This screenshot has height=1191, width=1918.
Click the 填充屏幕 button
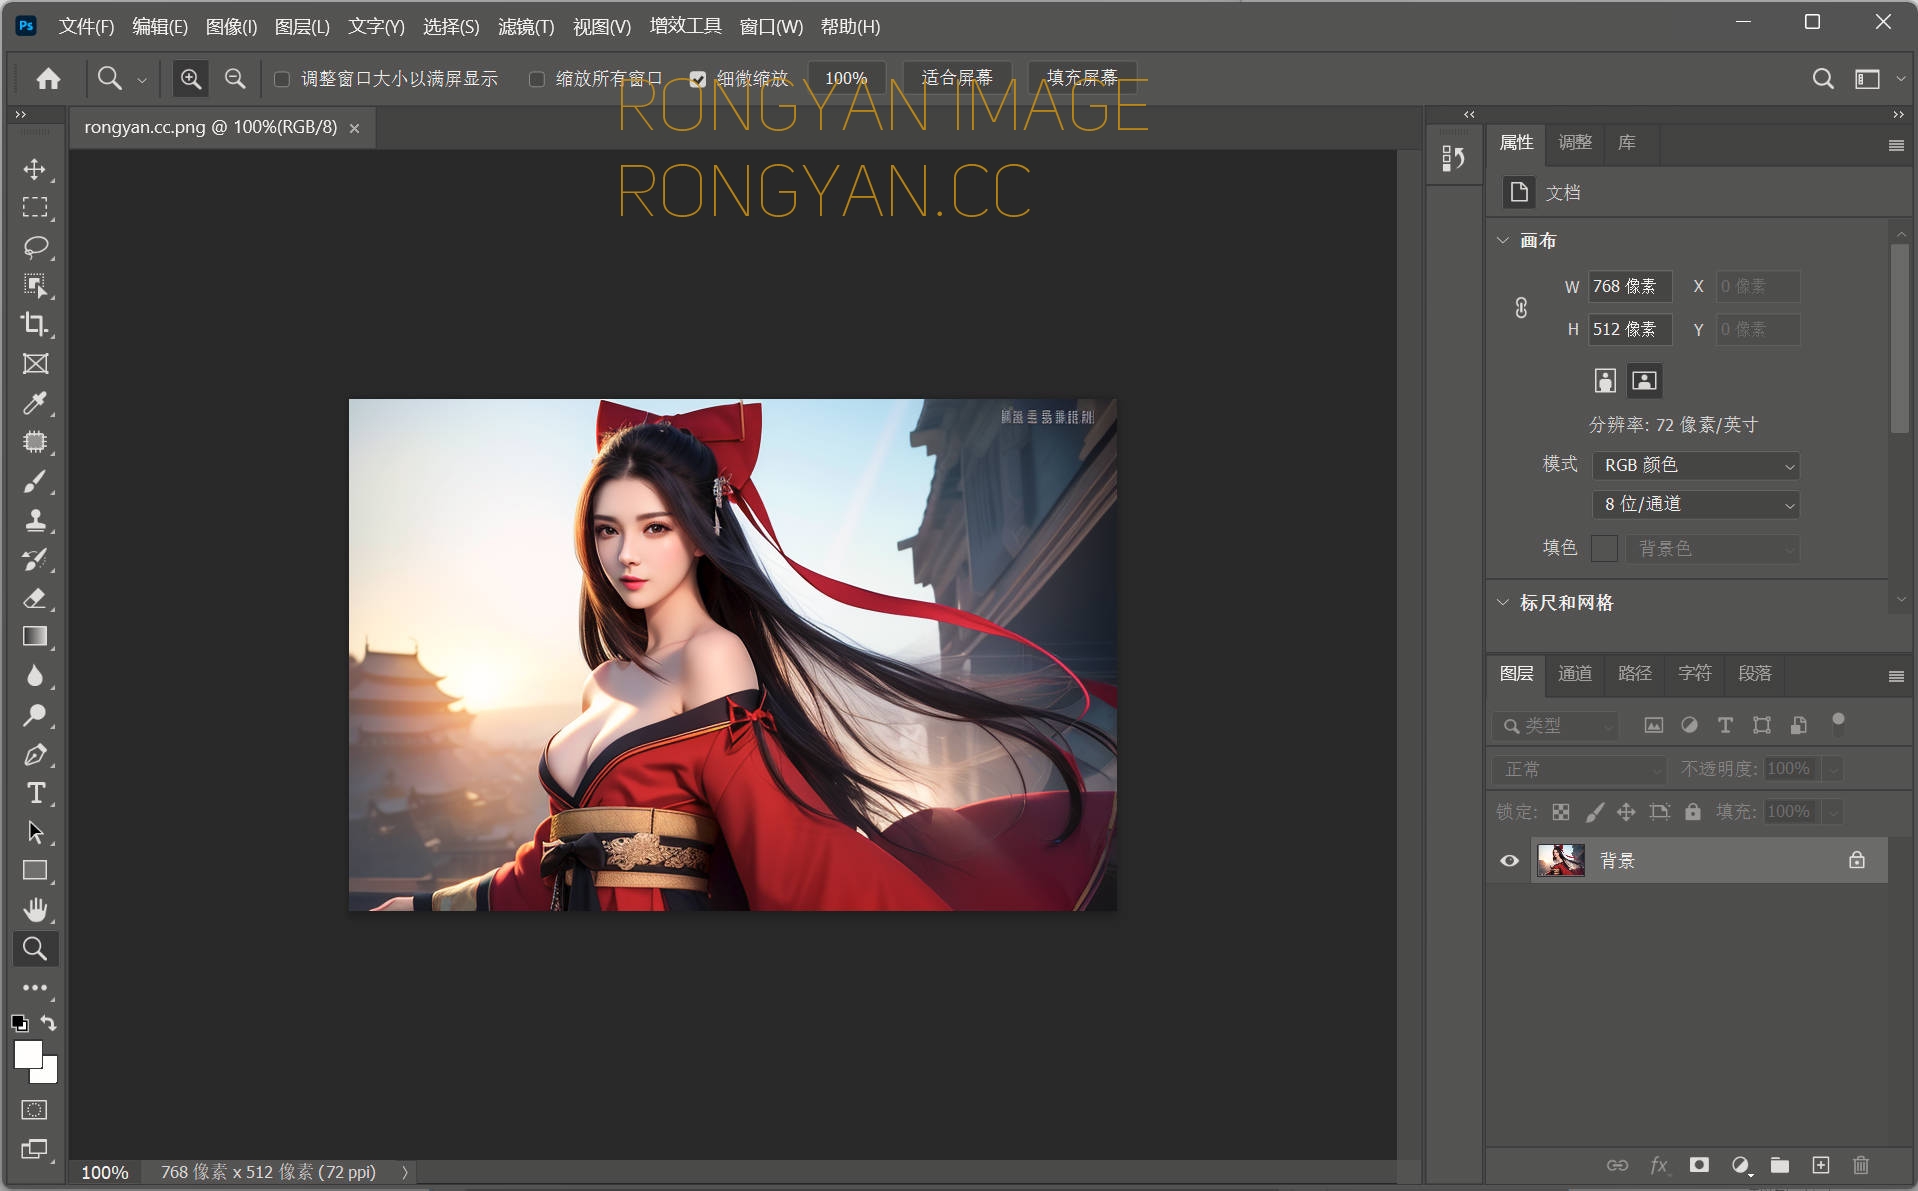[1082, 78]
